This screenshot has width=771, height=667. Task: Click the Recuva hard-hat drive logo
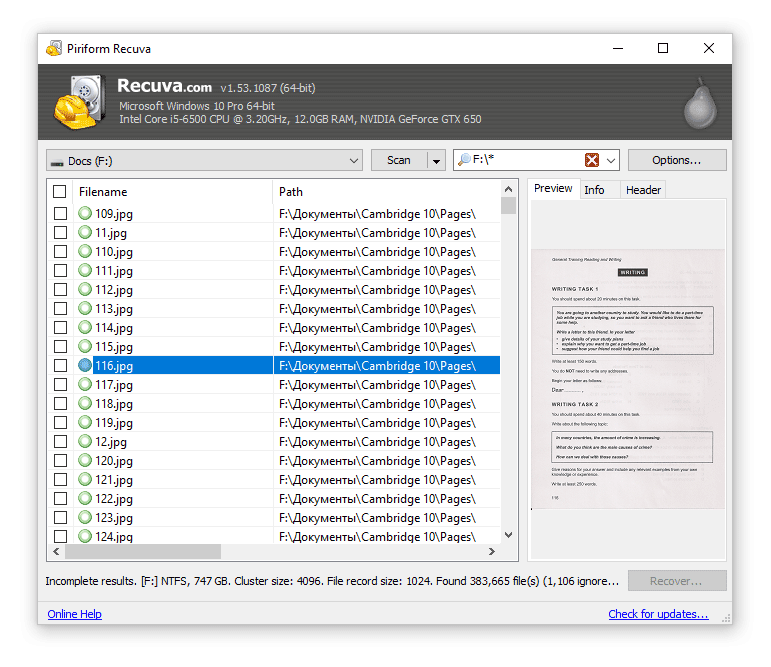coord(80,102)
